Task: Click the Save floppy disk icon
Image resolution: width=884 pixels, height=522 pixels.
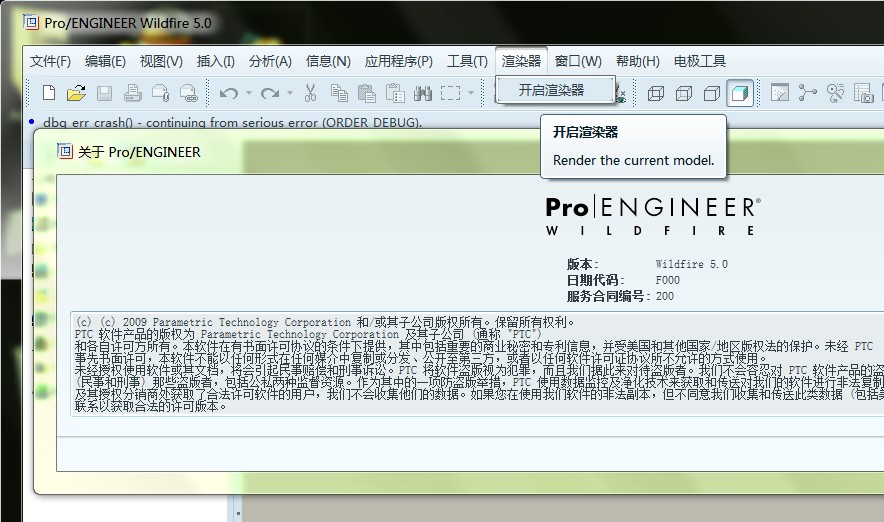Action: (x=104, y=92)
